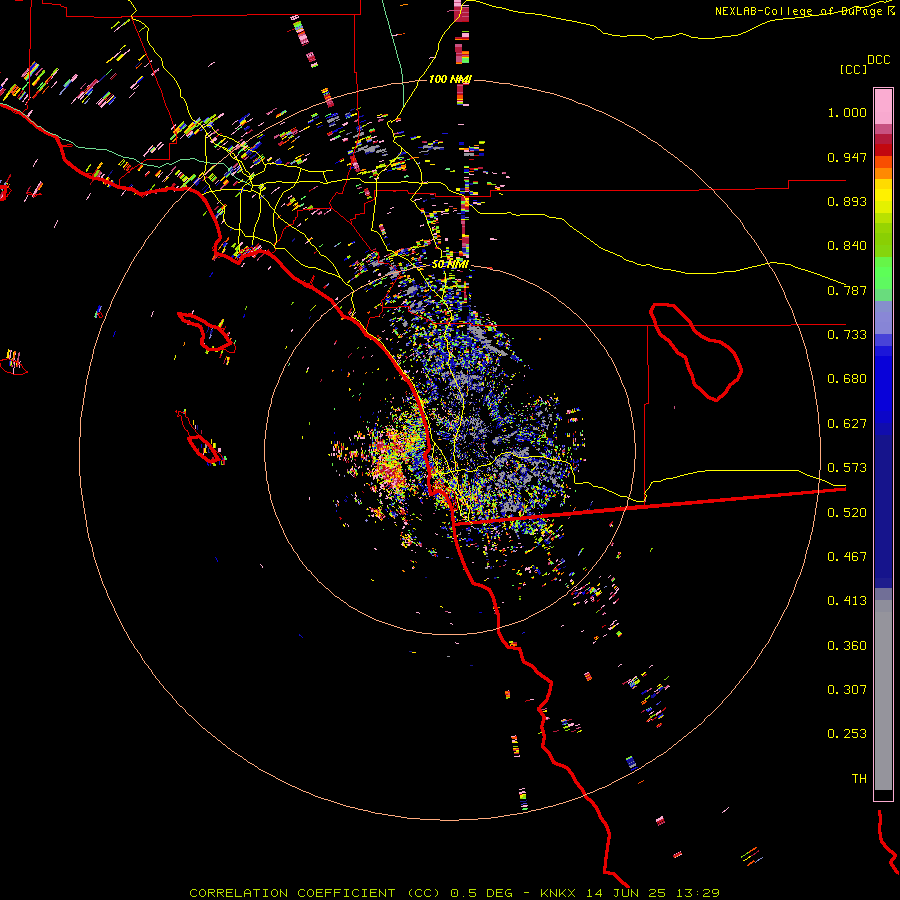Click the 100 NMI range ring label
The width and height of the screenshot is (900, 900).
click(450, 79)
